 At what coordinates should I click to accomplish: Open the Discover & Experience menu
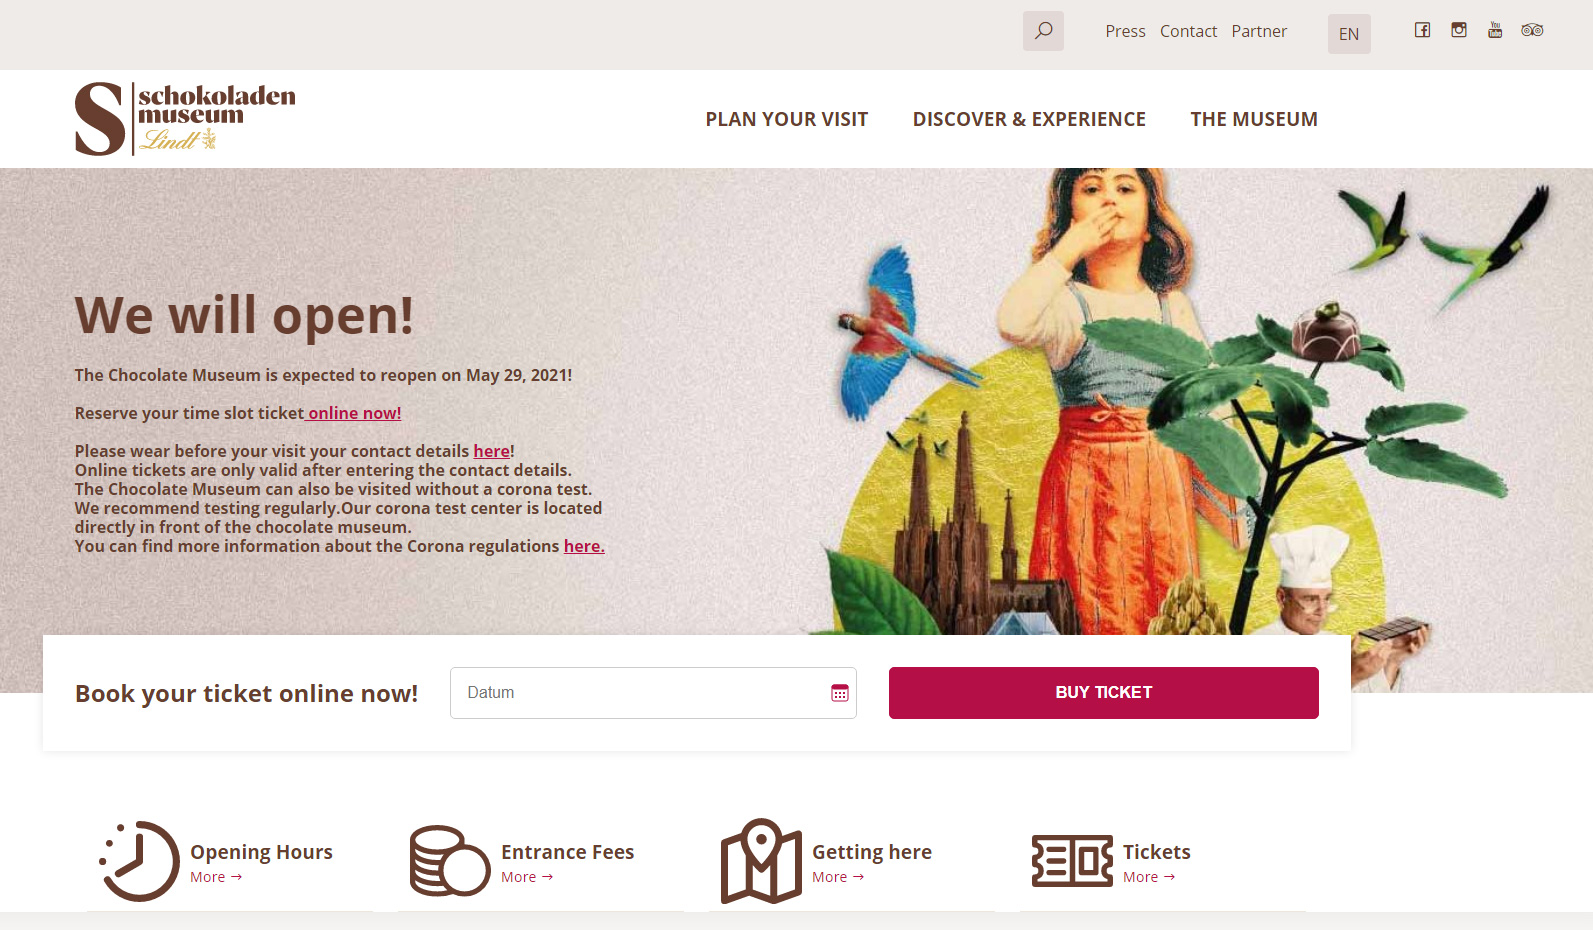(1029, 119)
